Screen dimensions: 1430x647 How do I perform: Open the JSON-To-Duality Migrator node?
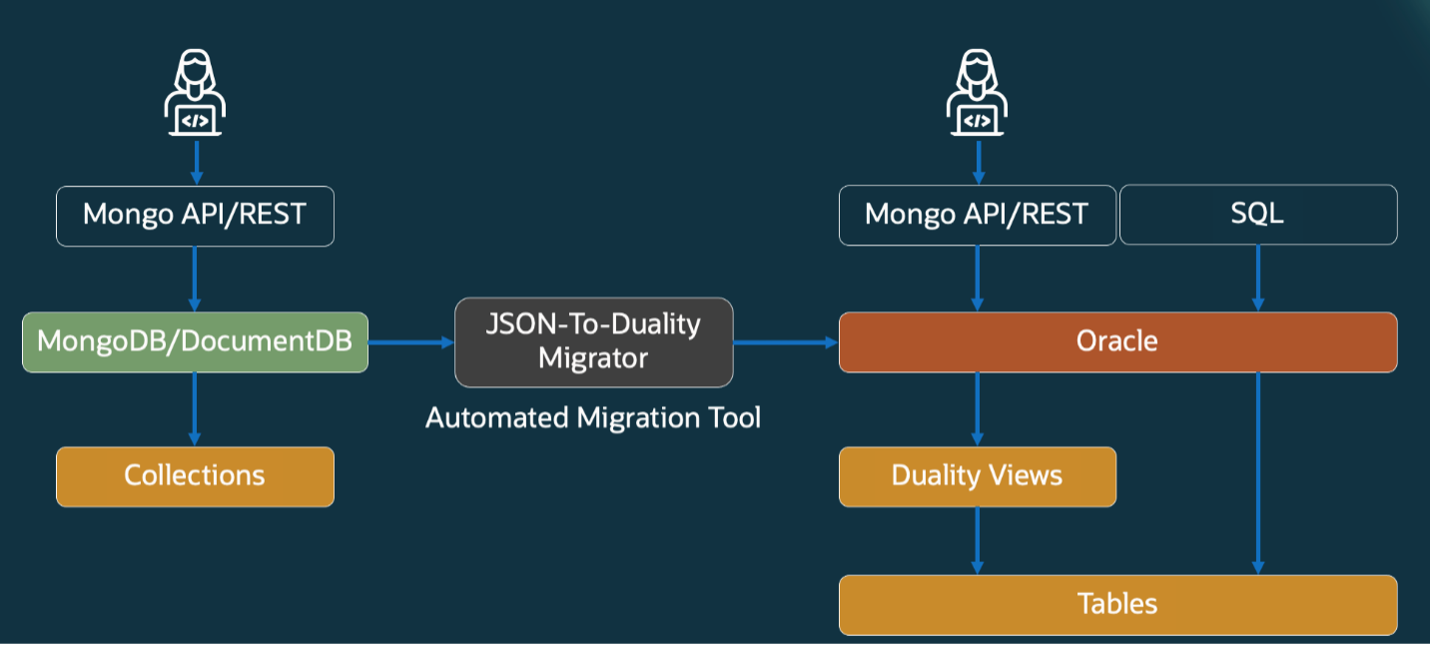click(x=593, y=342)
